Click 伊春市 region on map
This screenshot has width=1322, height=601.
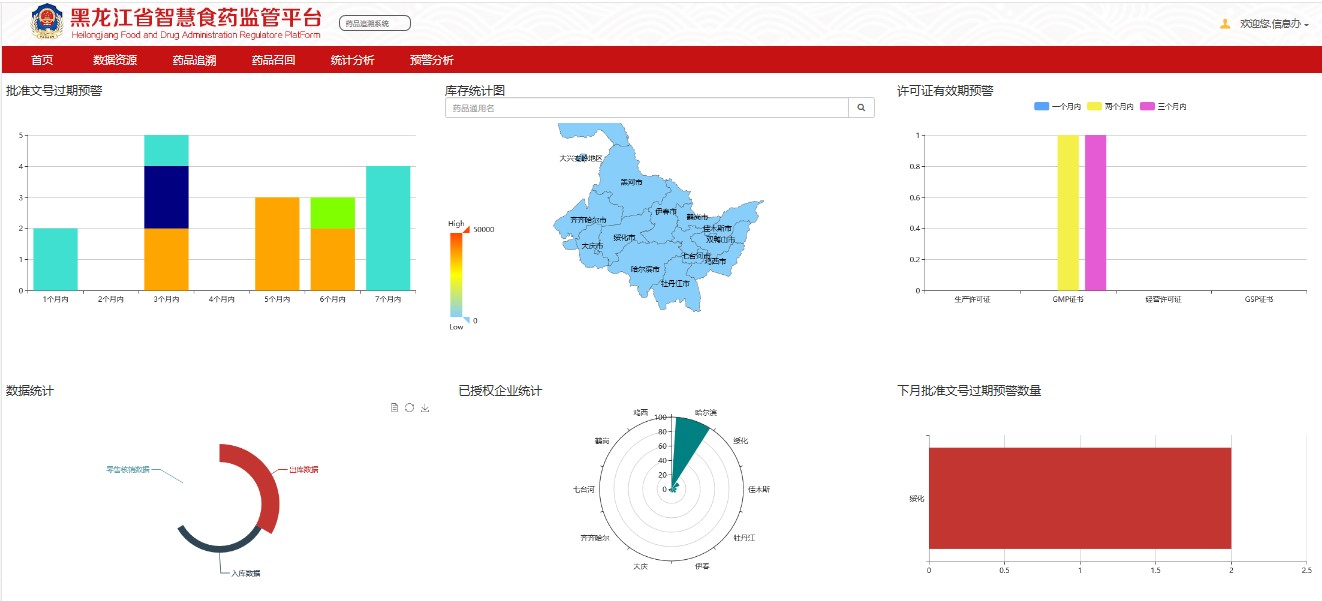pyautogui.click(x=665, y=211)
